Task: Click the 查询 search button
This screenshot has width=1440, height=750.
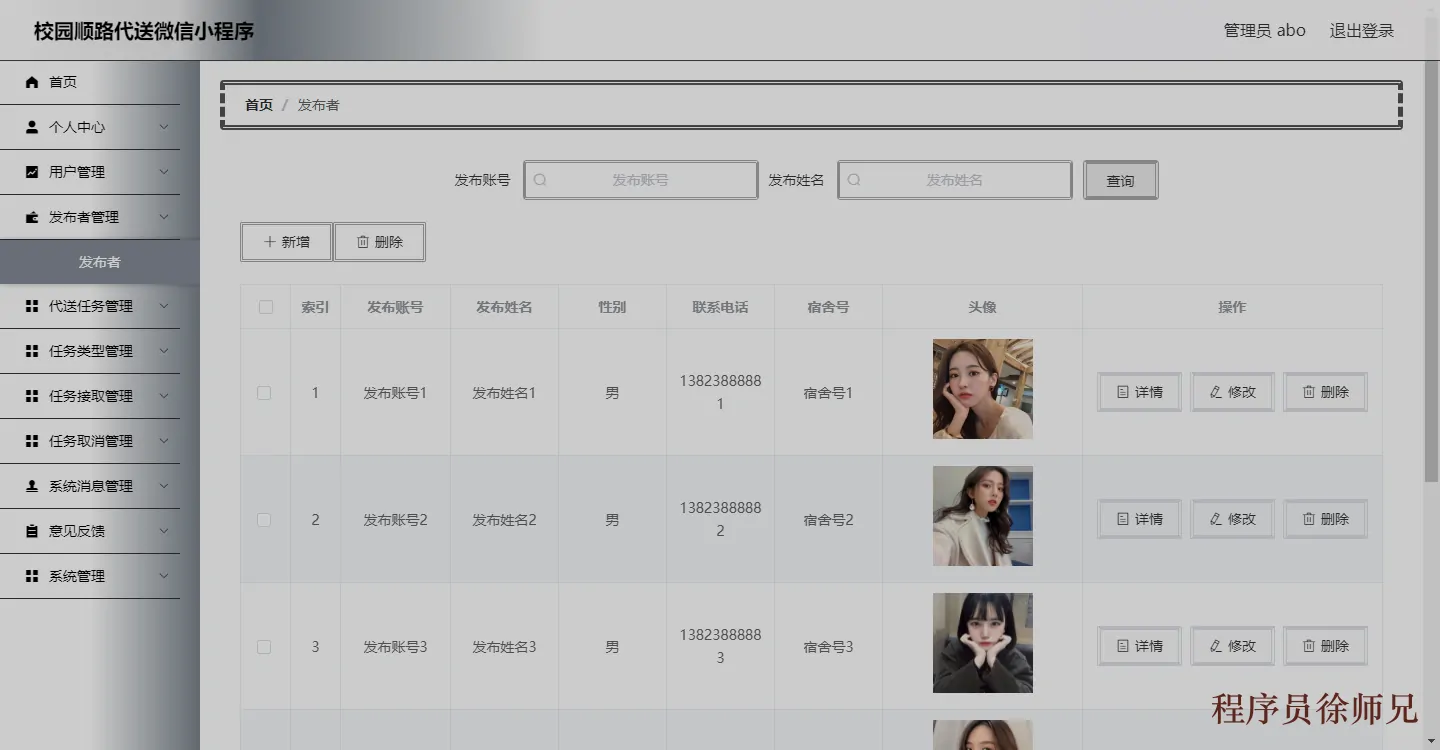Action: coord(1120,180)
